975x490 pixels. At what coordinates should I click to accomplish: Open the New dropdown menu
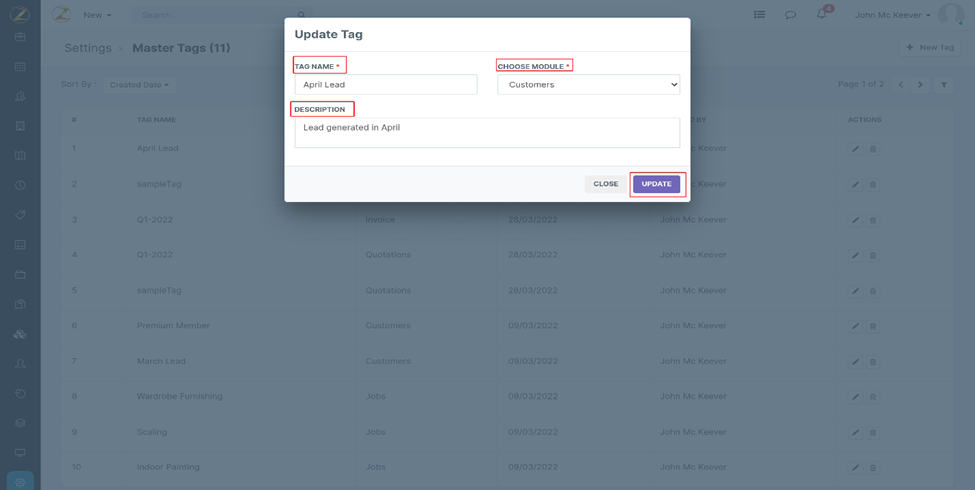[97, 15]
